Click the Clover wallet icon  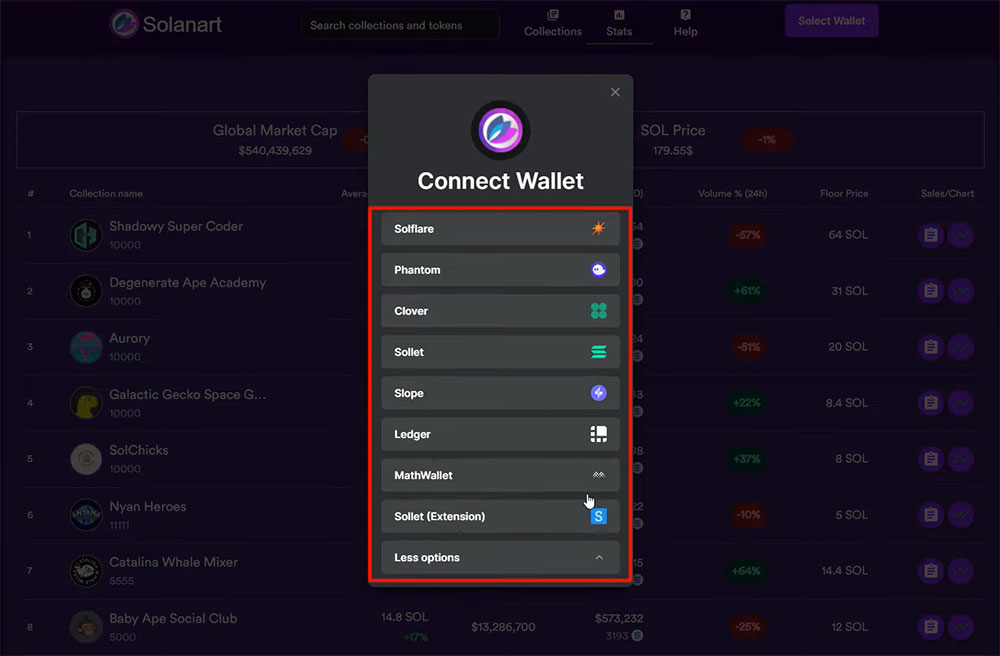pyautogui.click(x=597, y=310)
